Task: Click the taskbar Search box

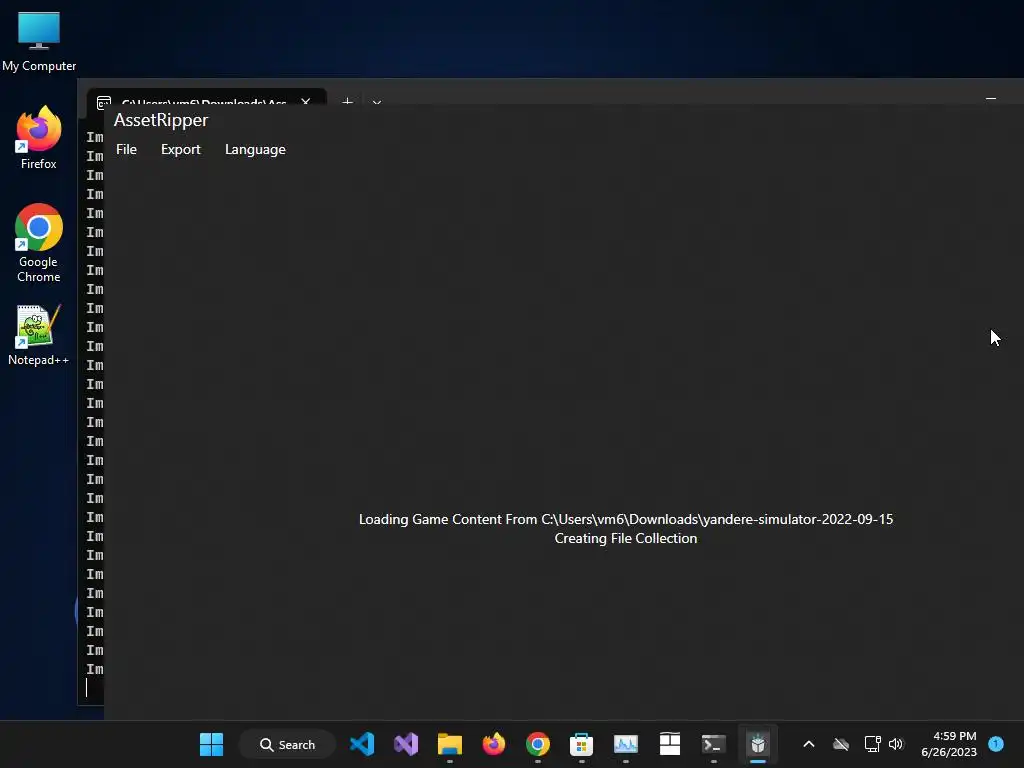Action: point(287,744)
